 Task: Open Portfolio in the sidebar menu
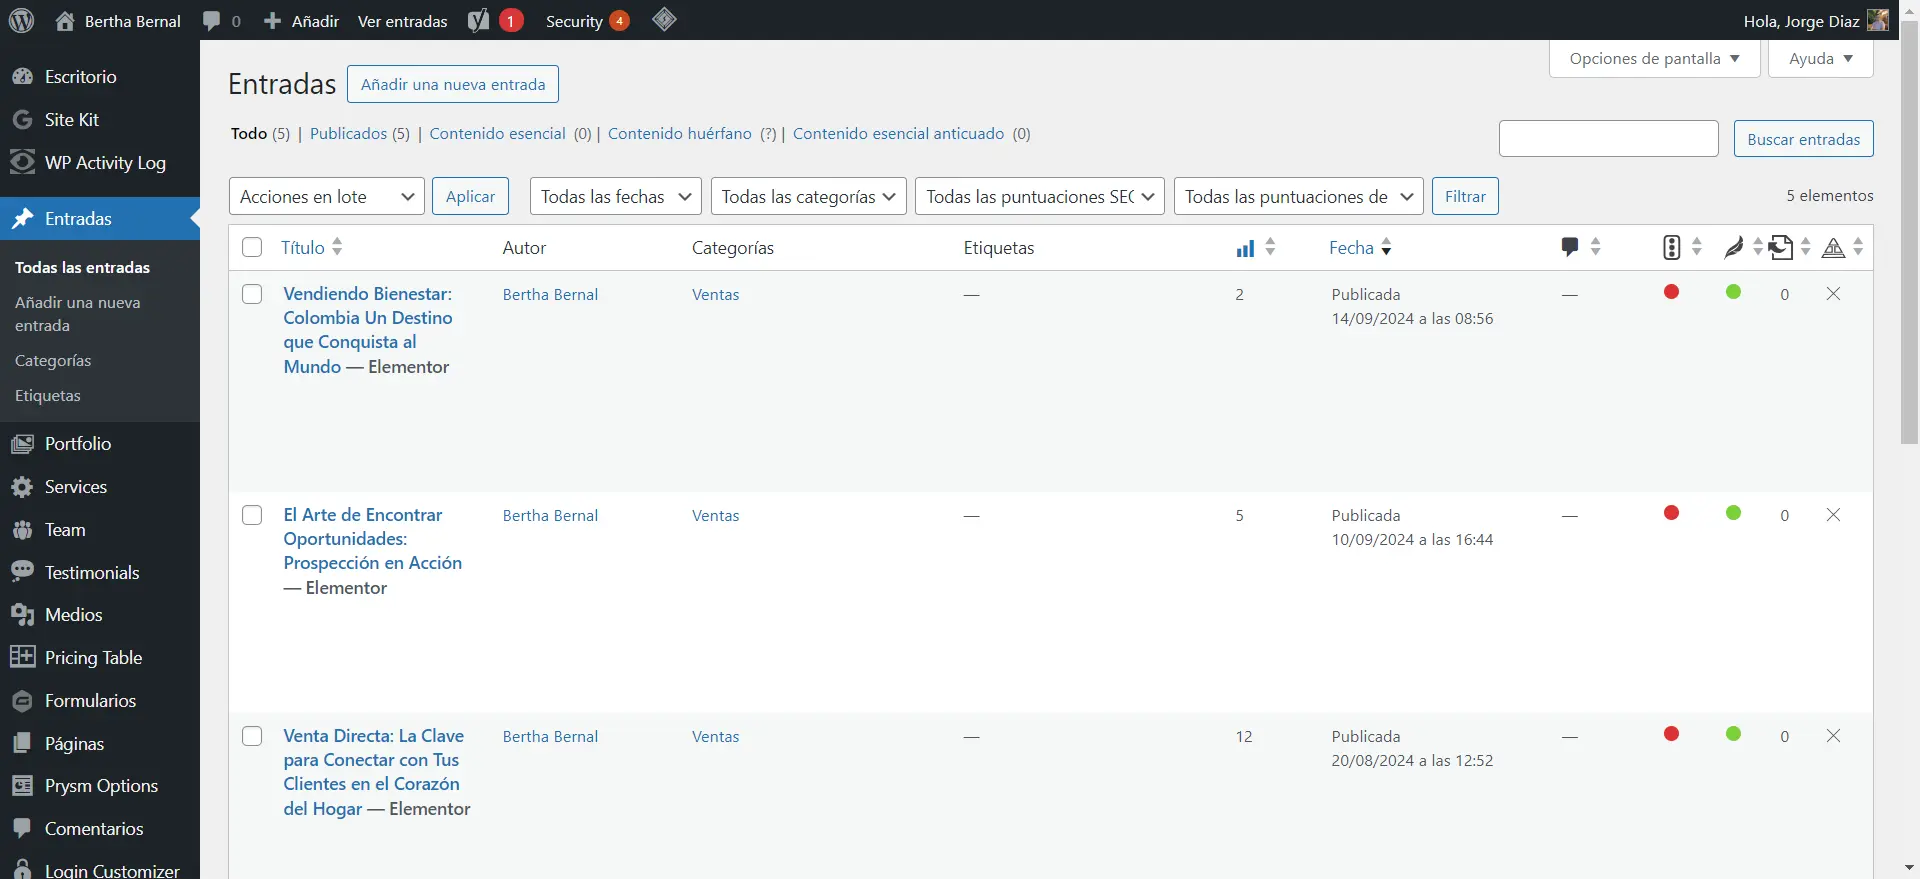pyautogui.click(x=78, y=443)
